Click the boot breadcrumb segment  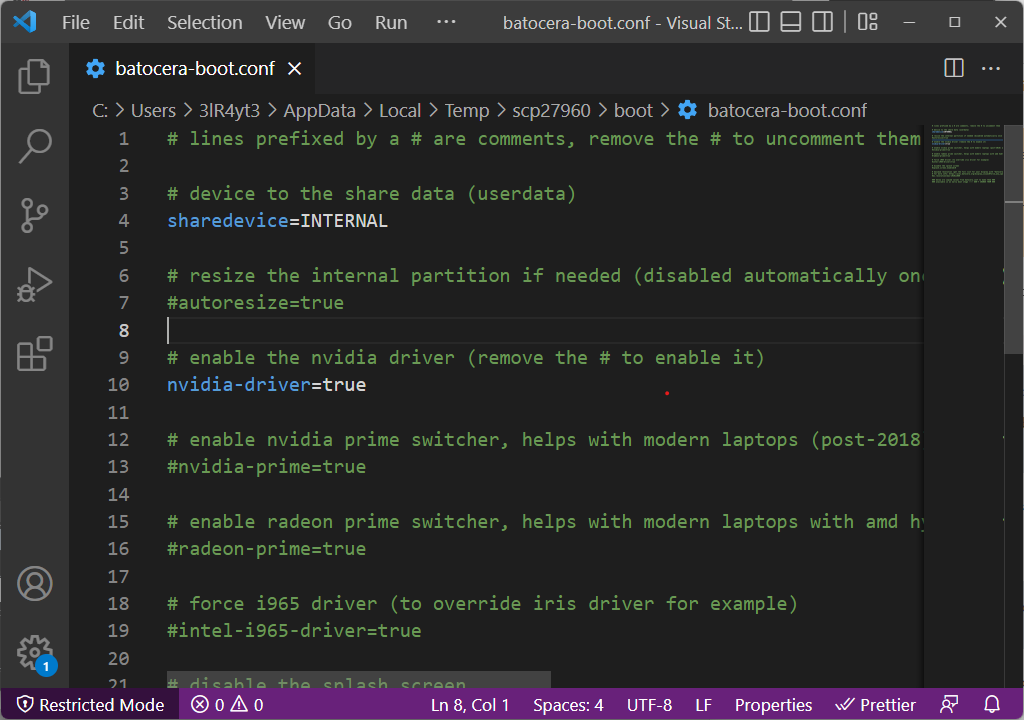[633, 110]
